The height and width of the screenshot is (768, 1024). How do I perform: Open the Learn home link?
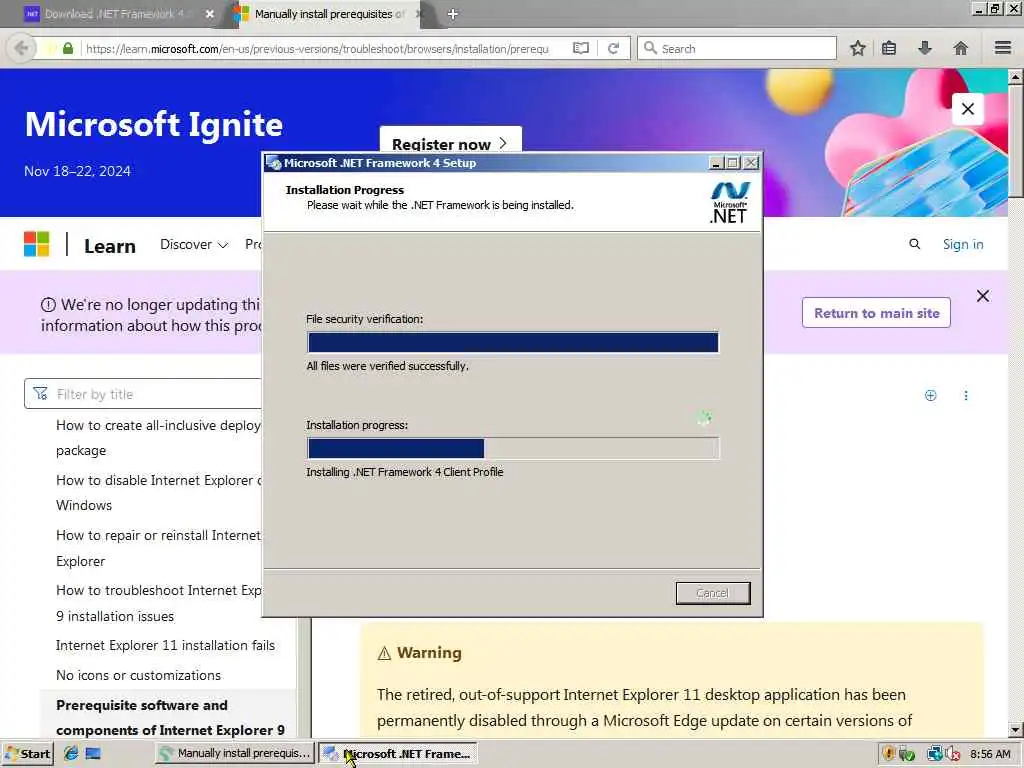click(110, 246)
